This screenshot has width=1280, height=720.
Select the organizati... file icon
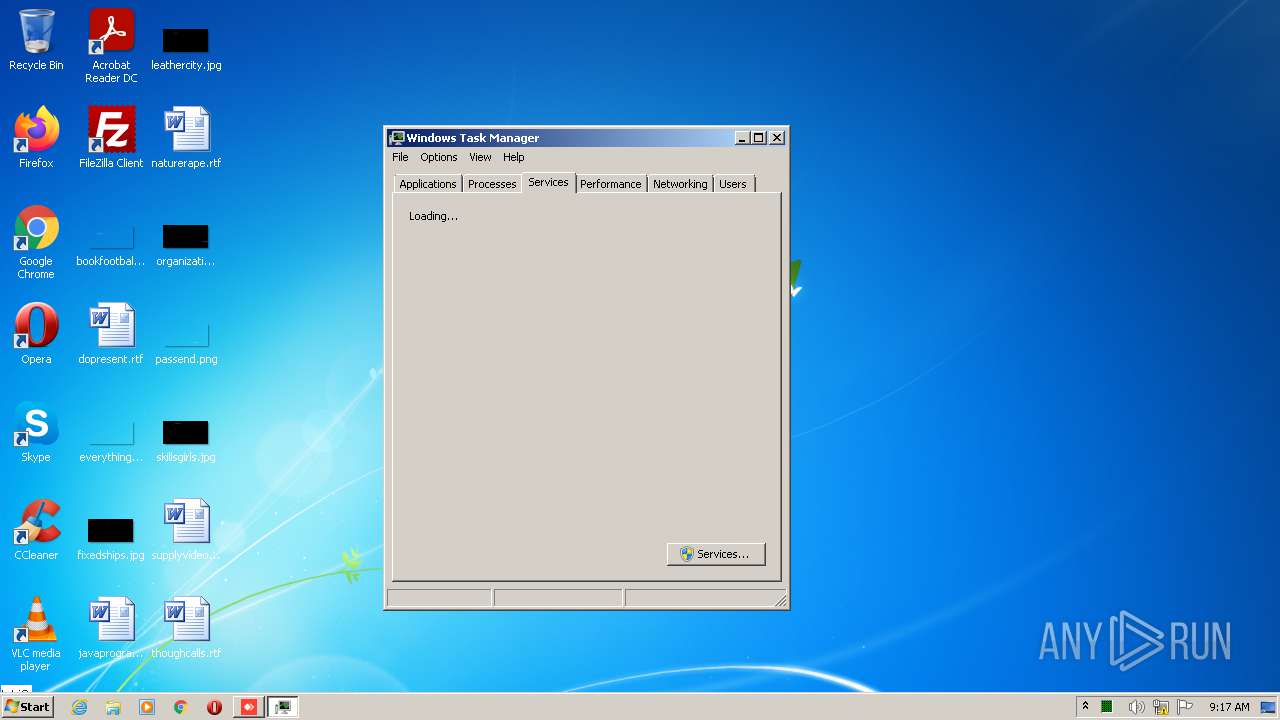pos(186,246)
